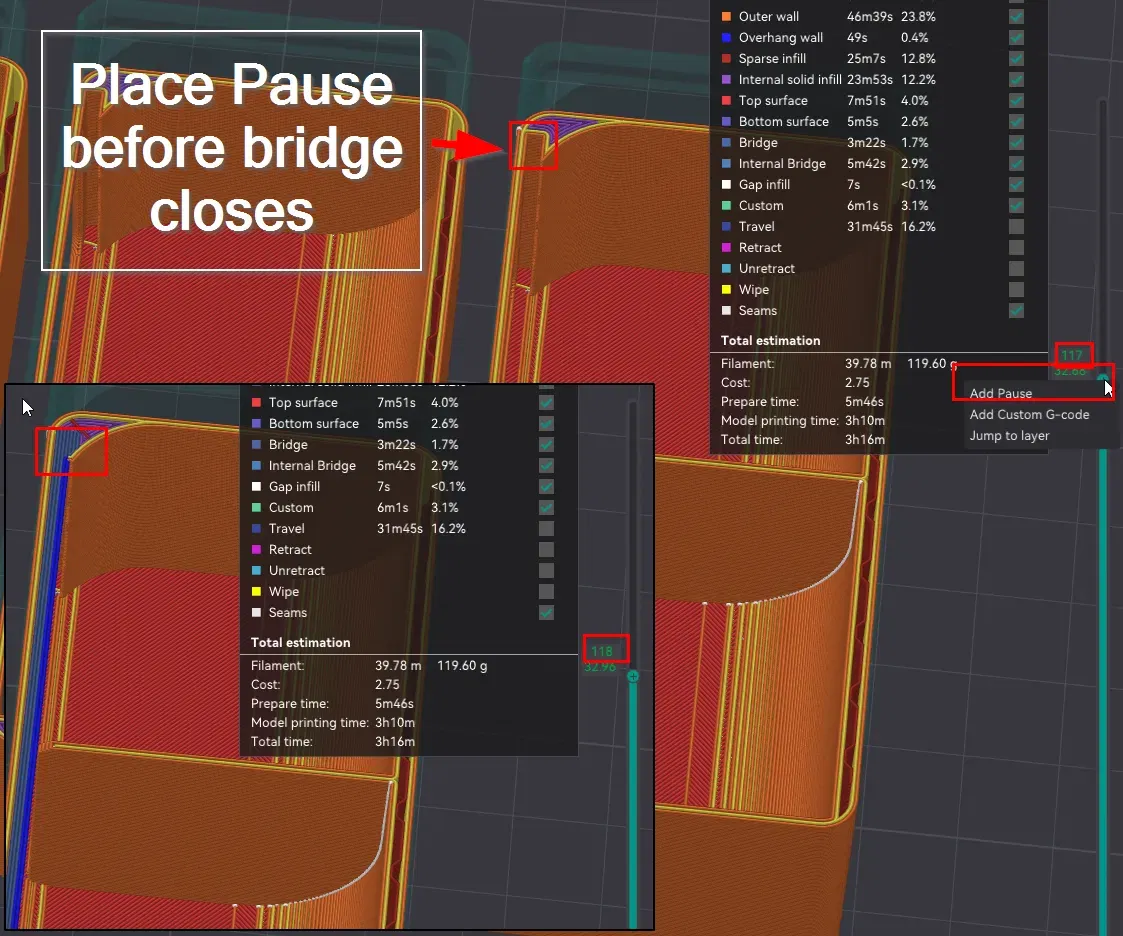Click white Gap infill swatch in layer 117 legend
Image resolution: width=1123 pixels, height=936 pixels.
(x=726, y=185)
